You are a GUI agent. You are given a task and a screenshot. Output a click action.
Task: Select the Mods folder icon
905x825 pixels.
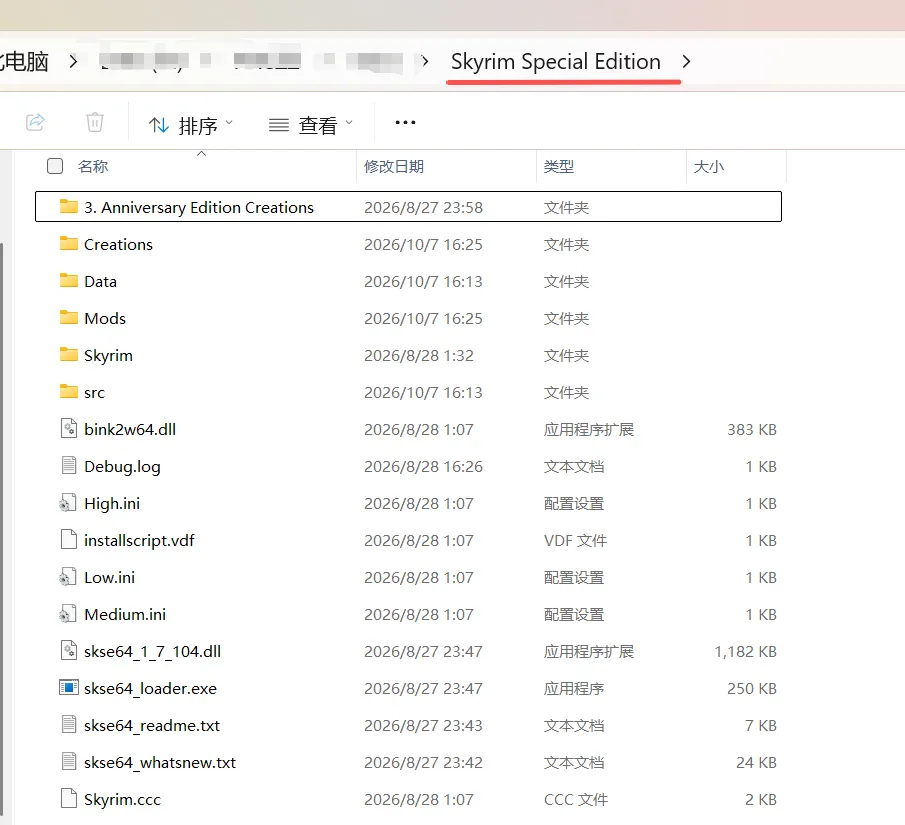pos(69,317)
